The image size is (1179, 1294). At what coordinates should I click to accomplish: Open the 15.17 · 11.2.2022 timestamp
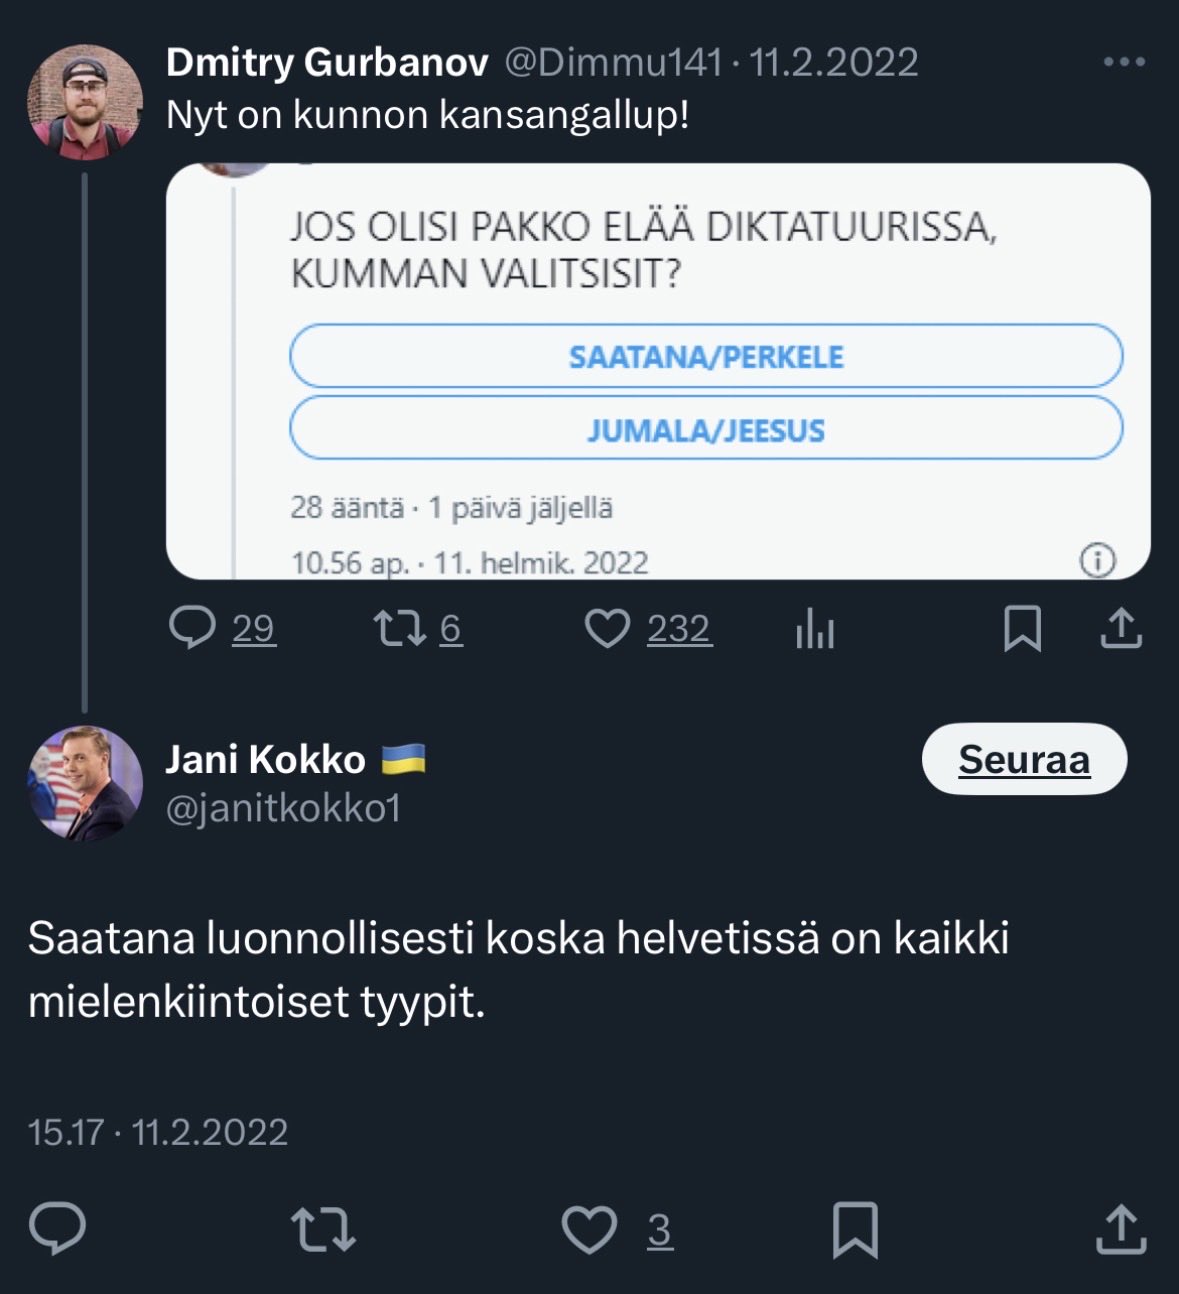click(158, 1132)
